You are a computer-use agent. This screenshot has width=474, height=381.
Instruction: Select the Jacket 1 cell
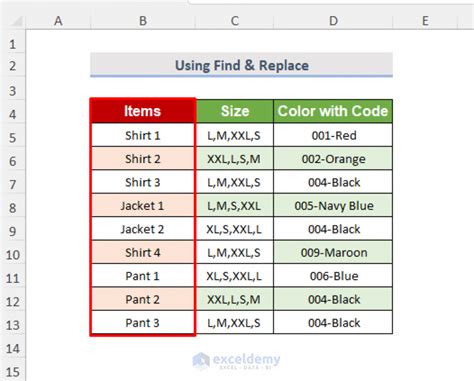(x=143, y=206)
